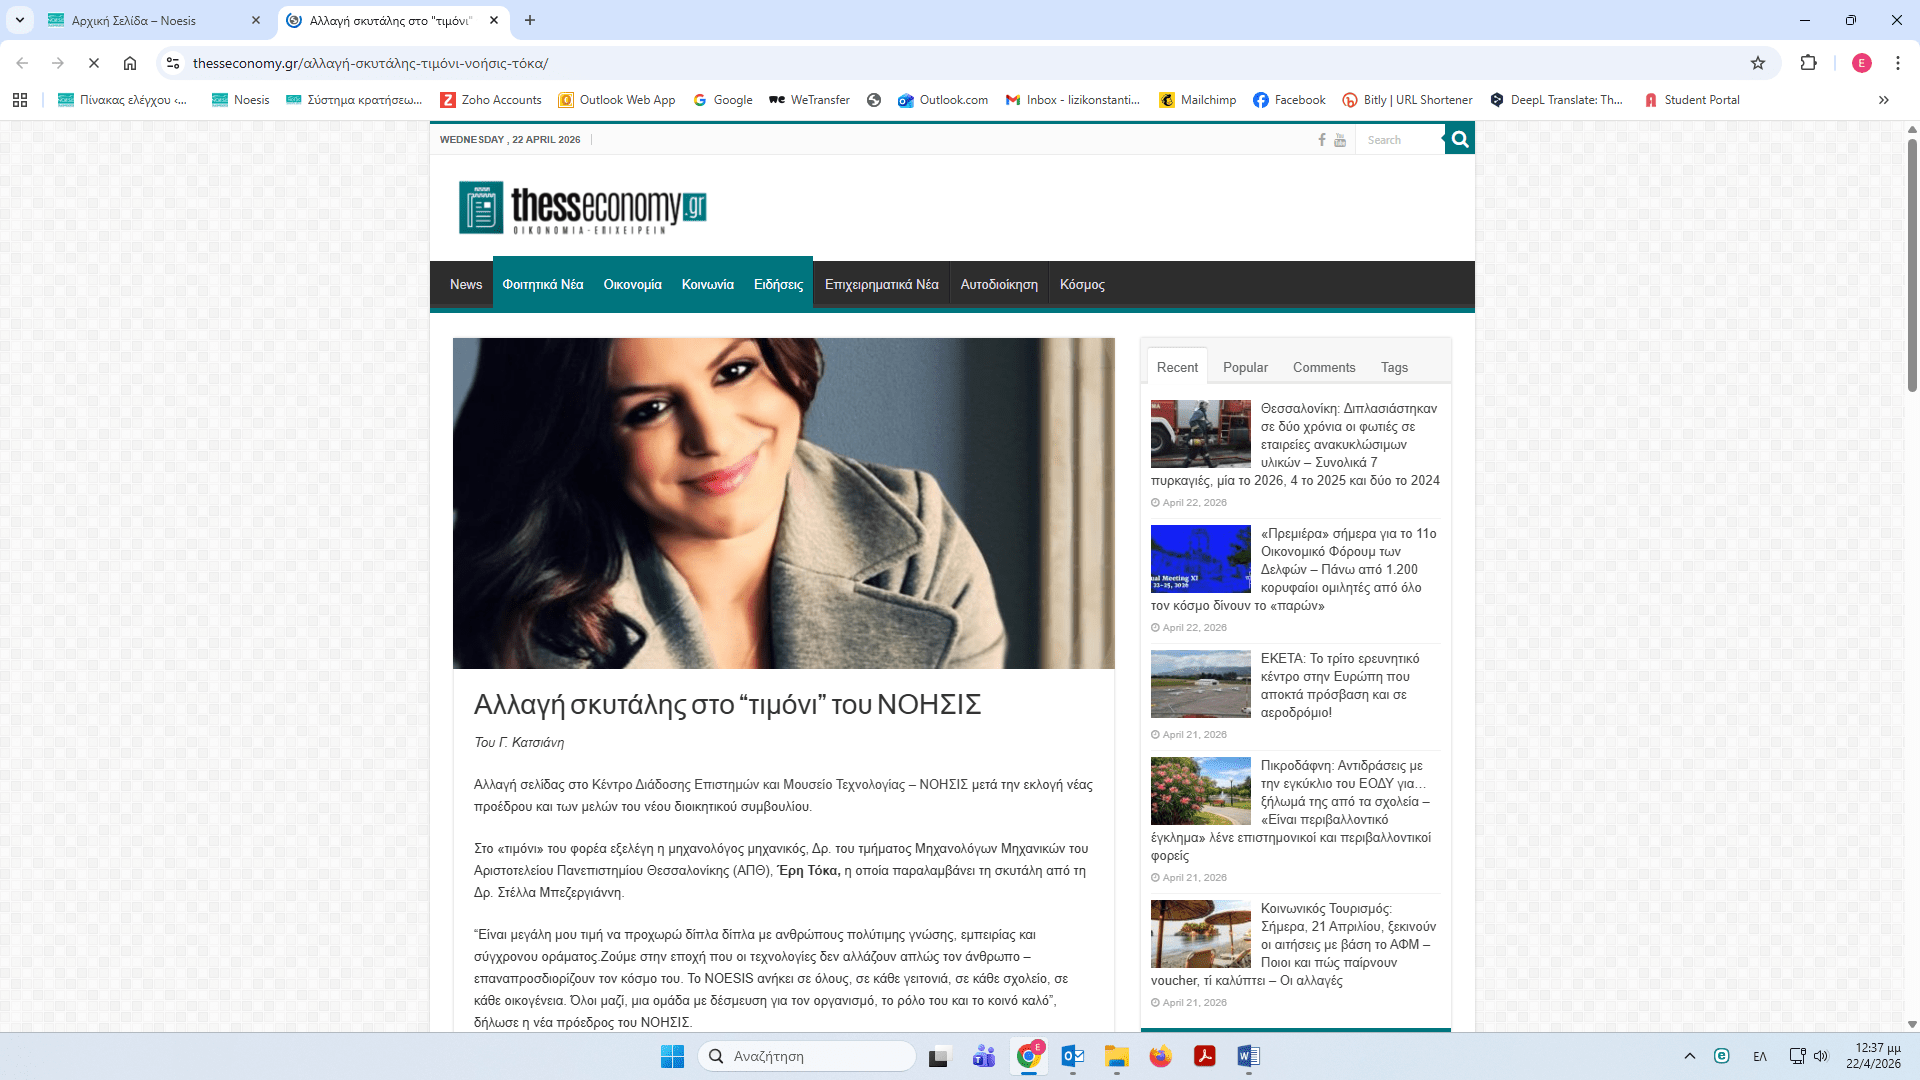Bookmark this page with the star icon
1920x1080 pixels.
1758,63
